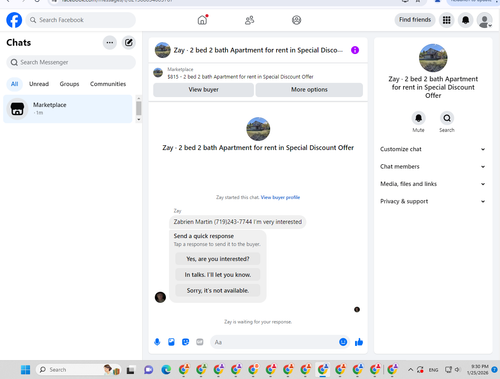Open the Groups icon in the top bar
The height and width of the screenshot is (379, 500).
click(296, 20)
